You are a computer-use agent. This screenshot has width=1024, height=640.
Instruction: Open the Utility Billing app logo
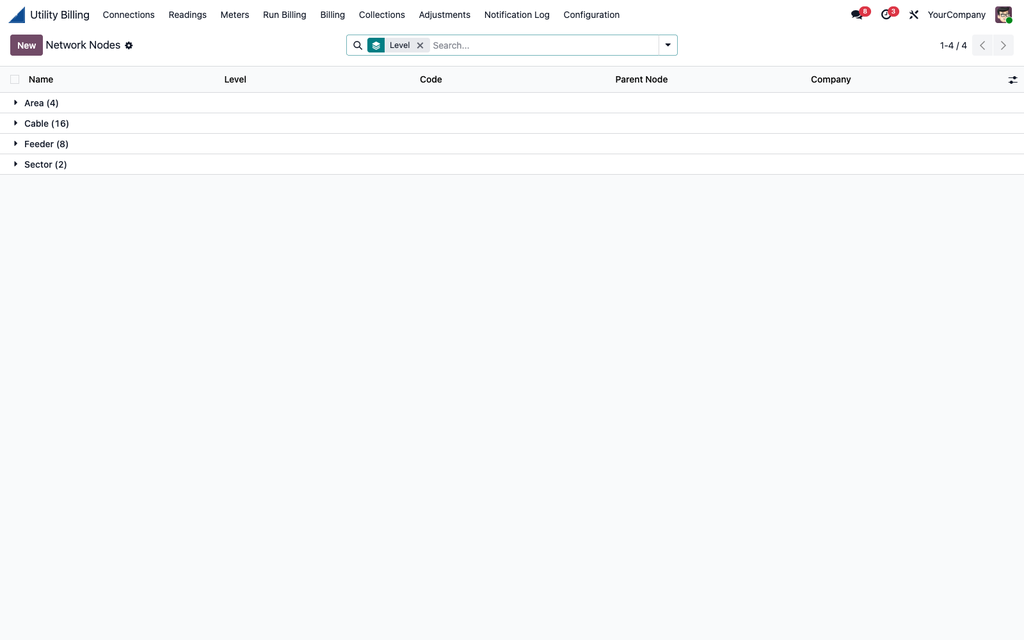tap(17, 14)
